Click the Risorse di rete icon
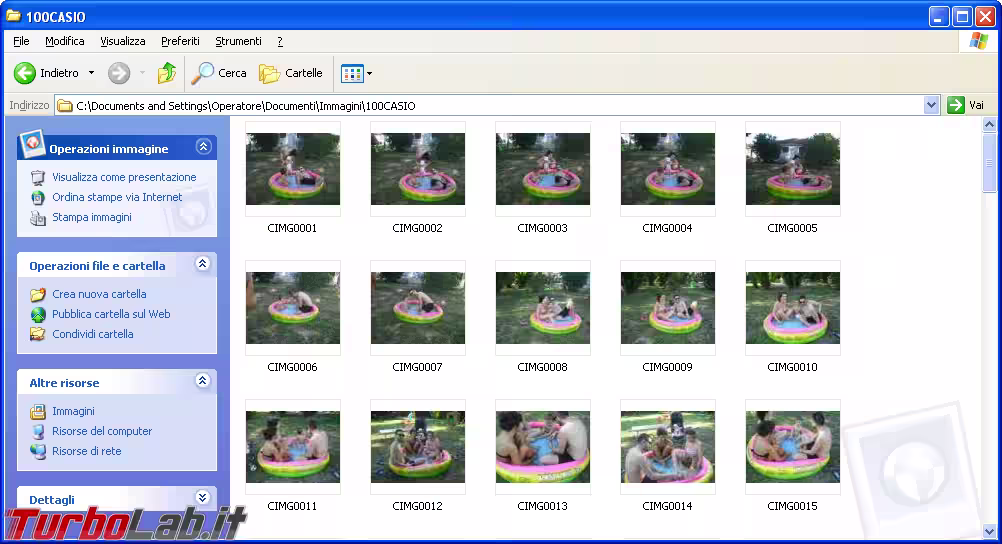Image resolution: width=1002 pixels, height=544 pixels. tap(38, 451)
